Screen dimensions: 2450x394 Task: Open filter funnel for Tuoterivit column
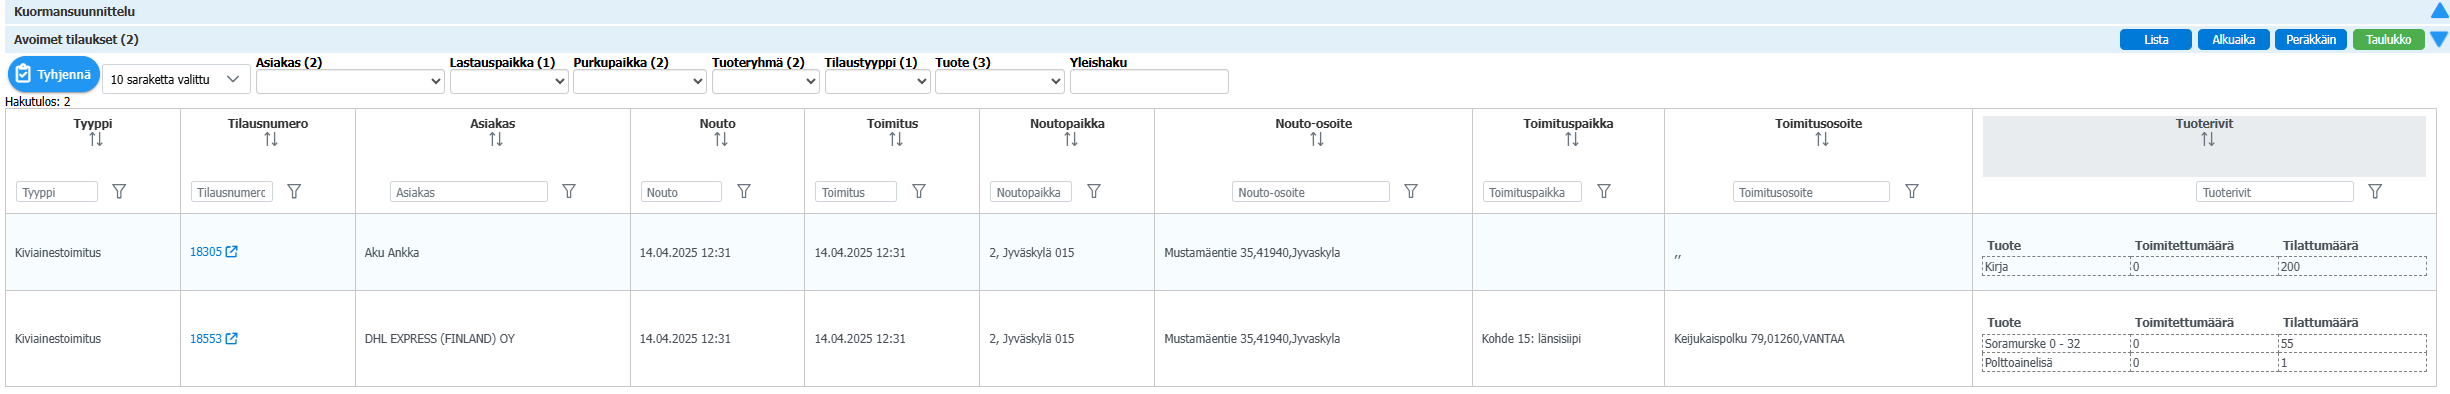click(2375, 191)
